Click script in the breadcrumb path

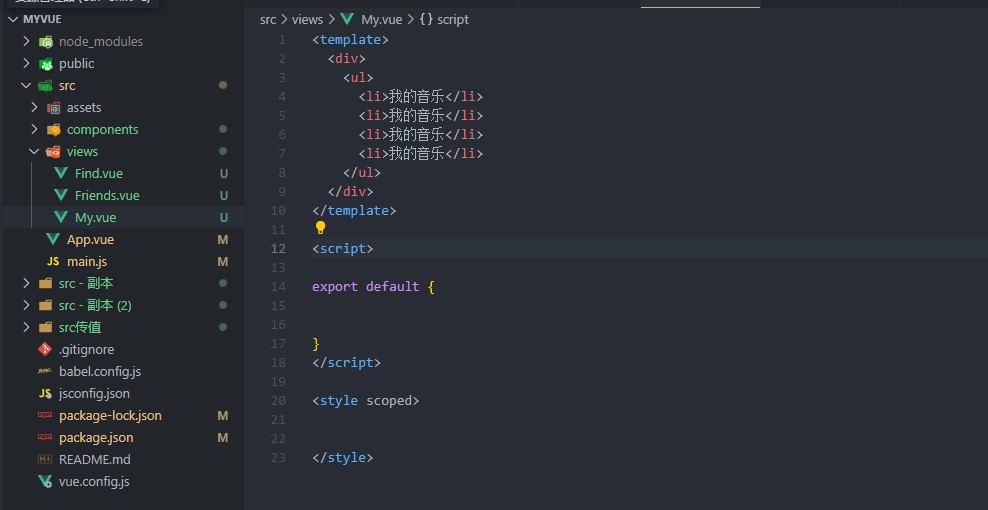(x=452, y=20)
